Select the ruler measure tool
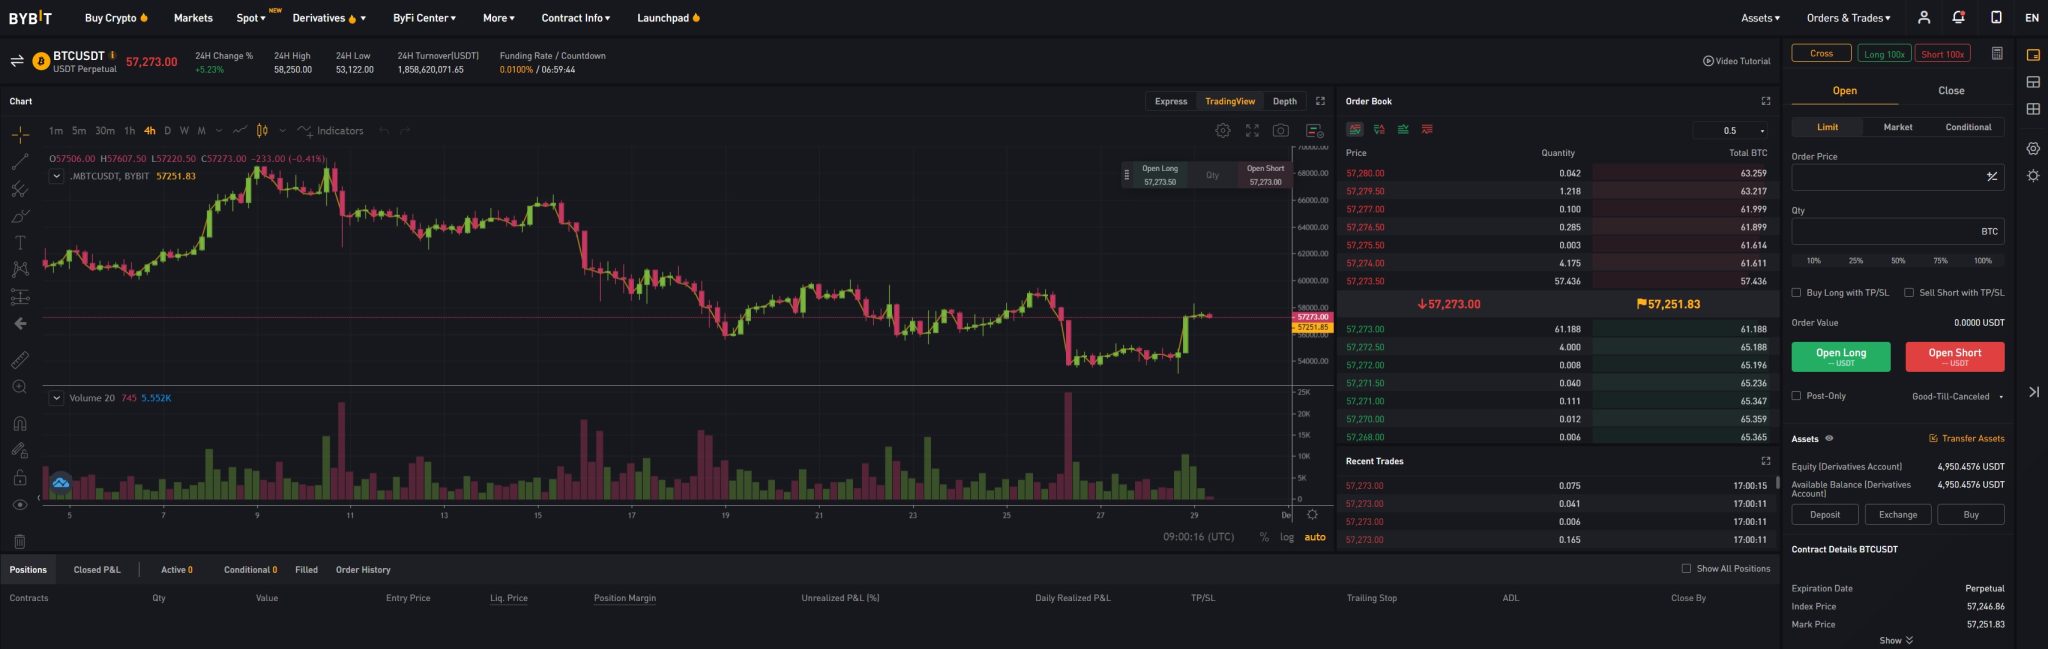2048x649 pixels. [x=20, y=360]
